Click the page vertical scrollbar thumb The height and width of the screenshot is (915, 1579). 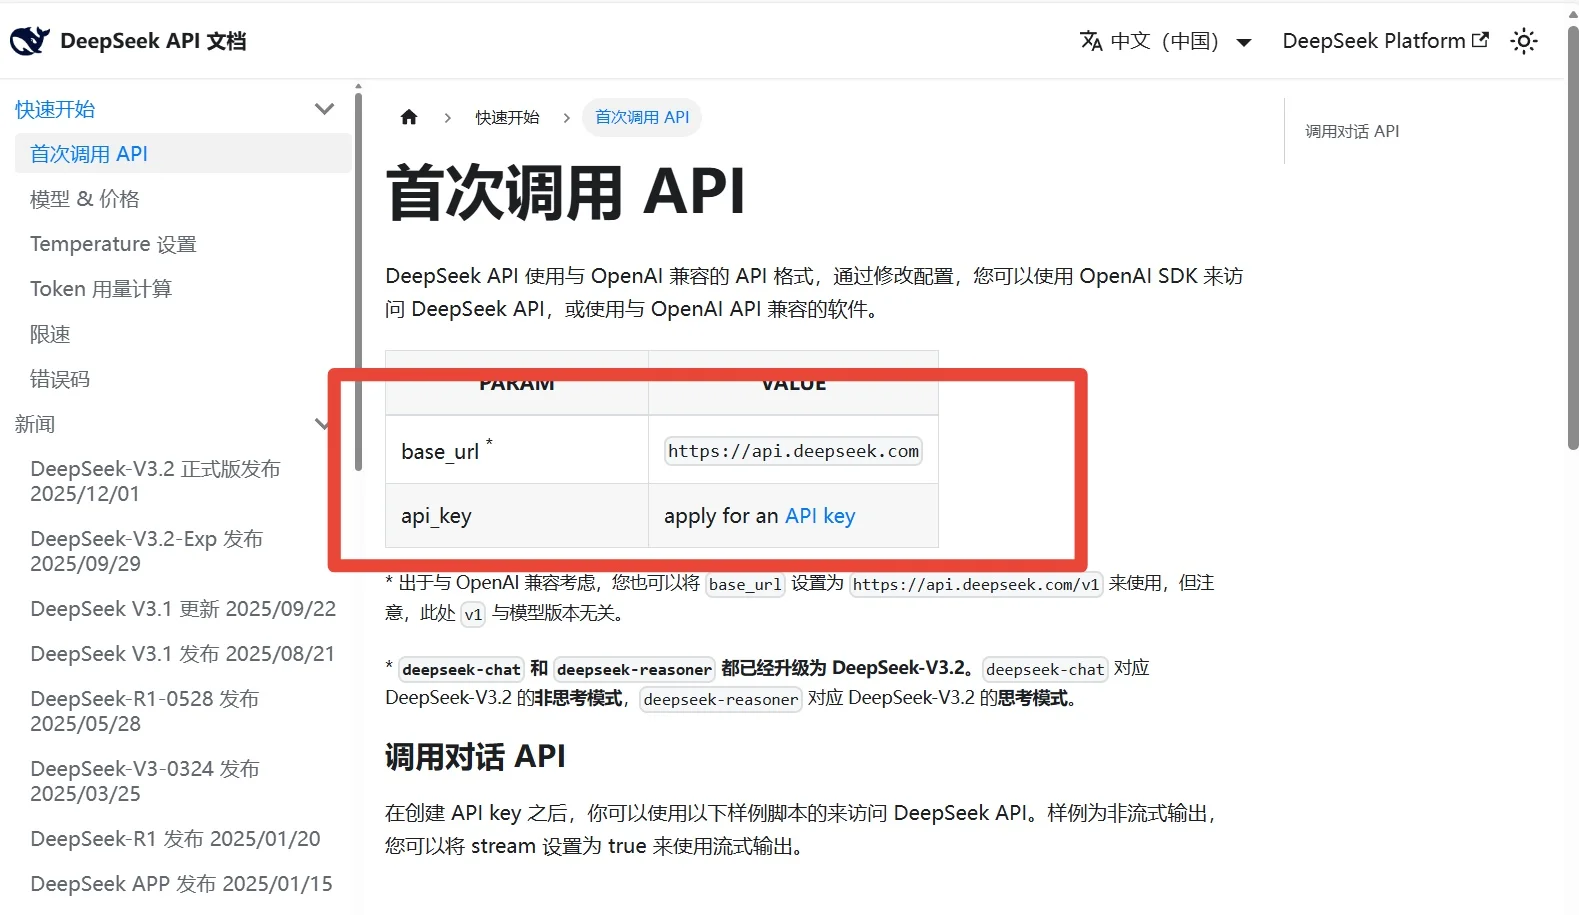tap(1573, 238)
